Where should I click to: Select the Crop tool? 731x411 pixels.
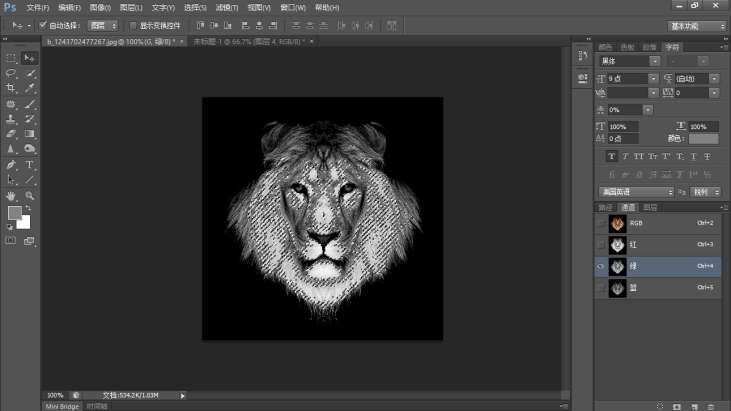pyautogui.click(x=11, y=88)
